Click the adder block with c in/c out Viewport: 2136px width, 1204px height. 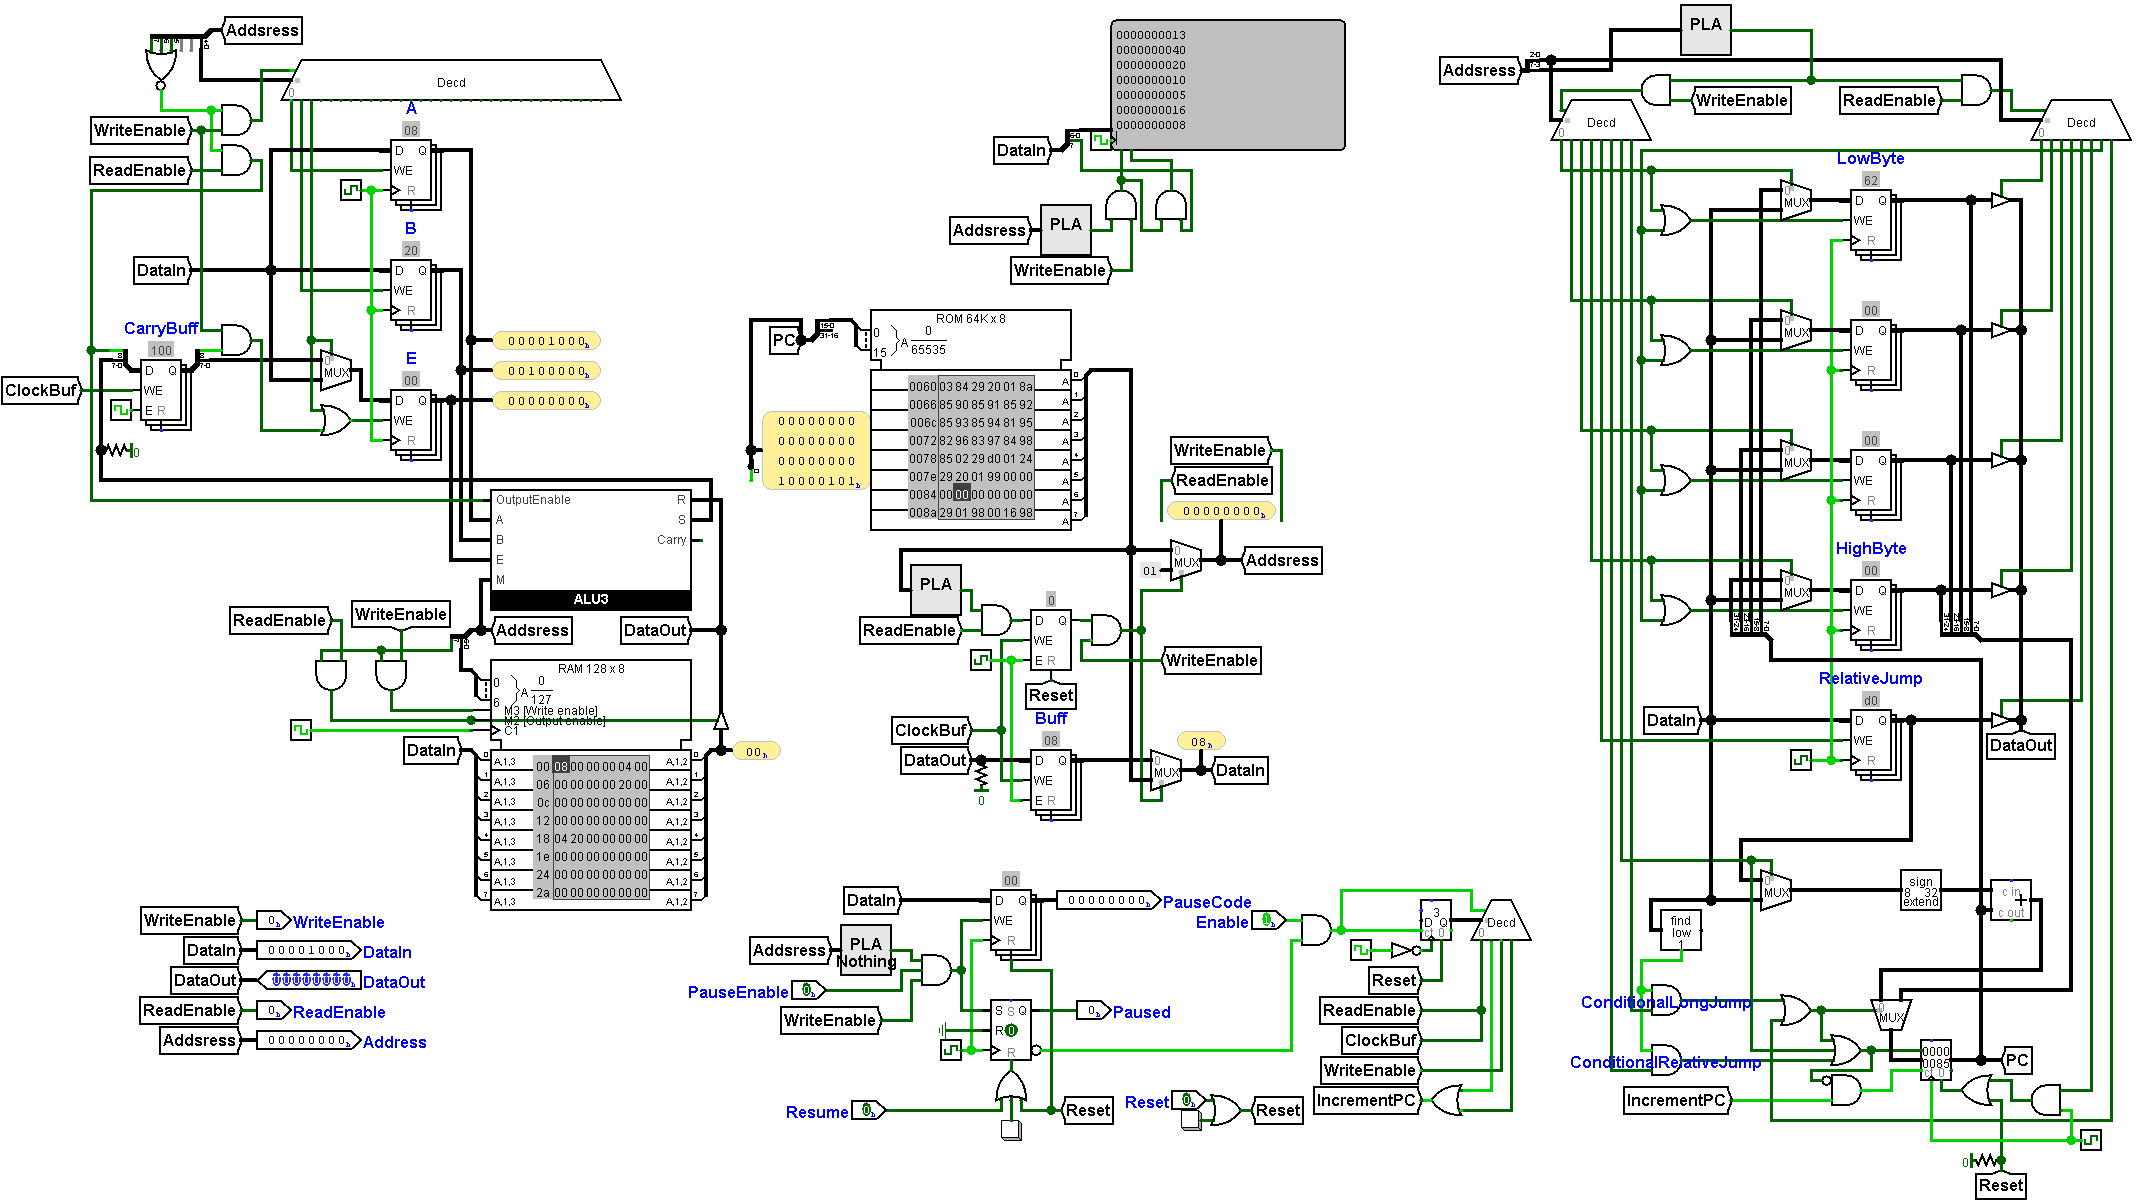click(x=2011, y=900)
